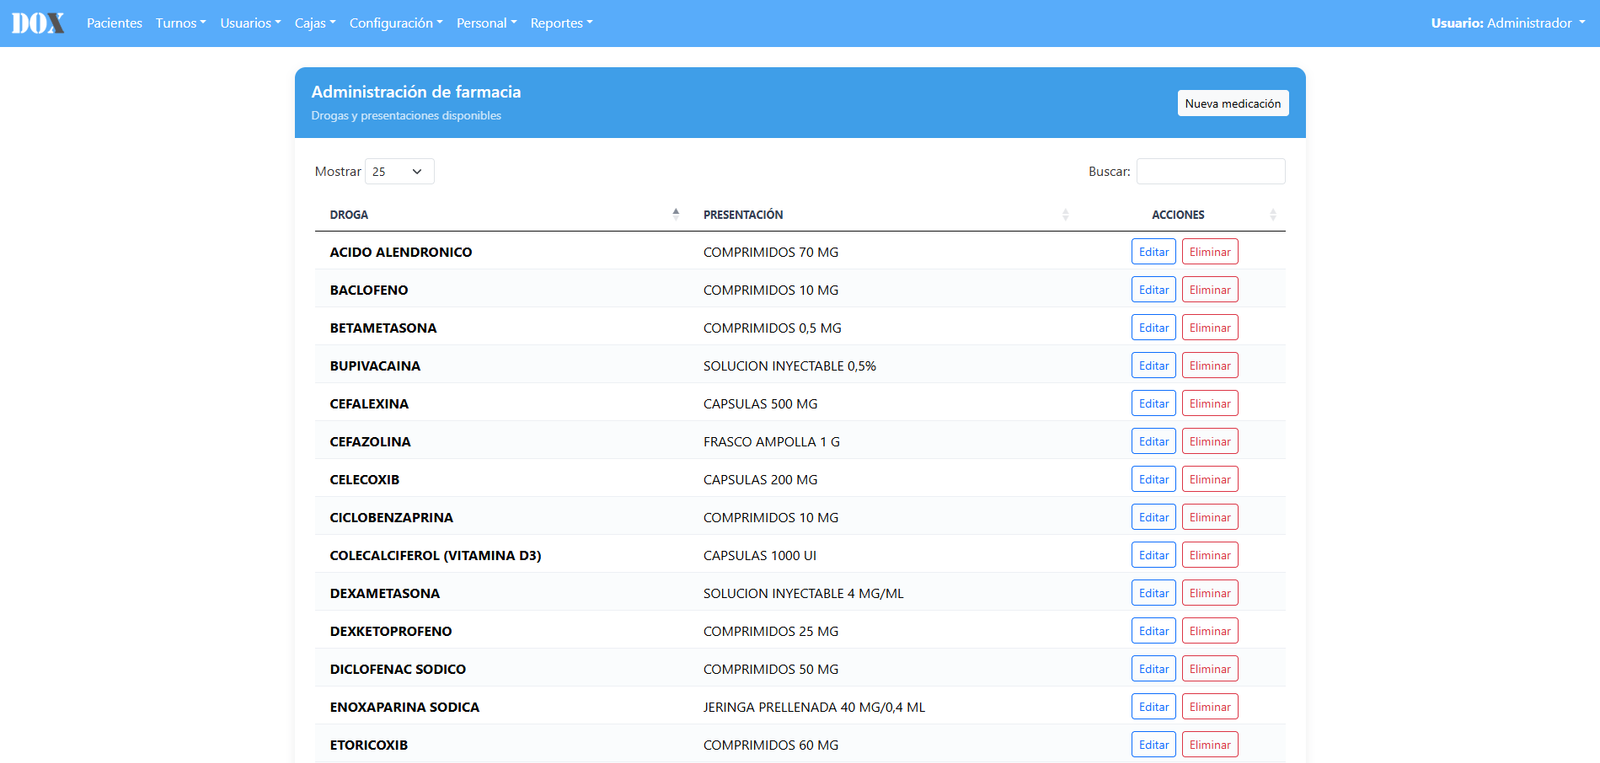Change the Mostrar rows-per-page selector
The height and width of the screenshot is (763, 1600).
(400, 172)
